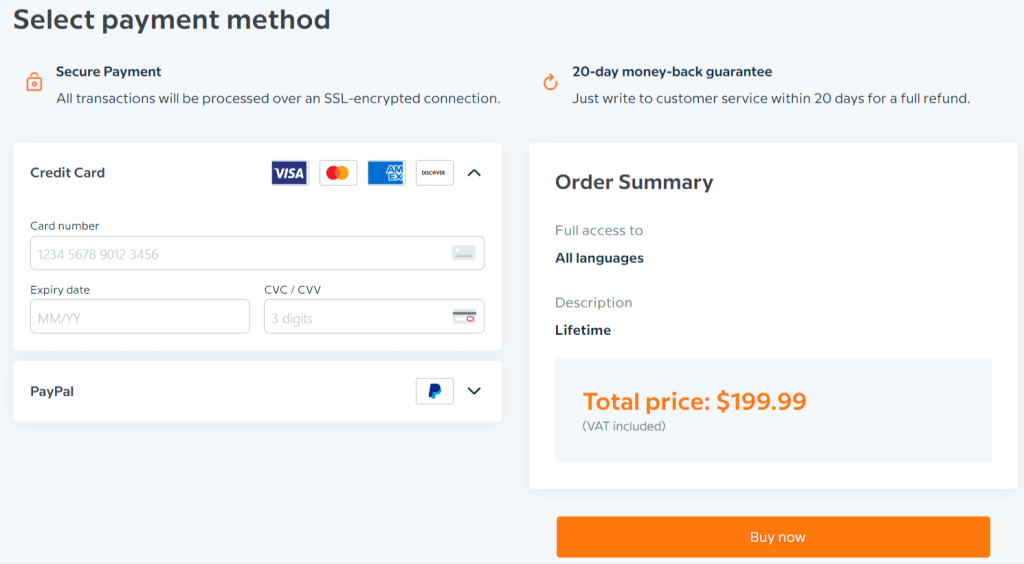Viewport: 1024px width, 564px height.
Task: Collapse the Credit Card section chevron
Action: (474, 173)
